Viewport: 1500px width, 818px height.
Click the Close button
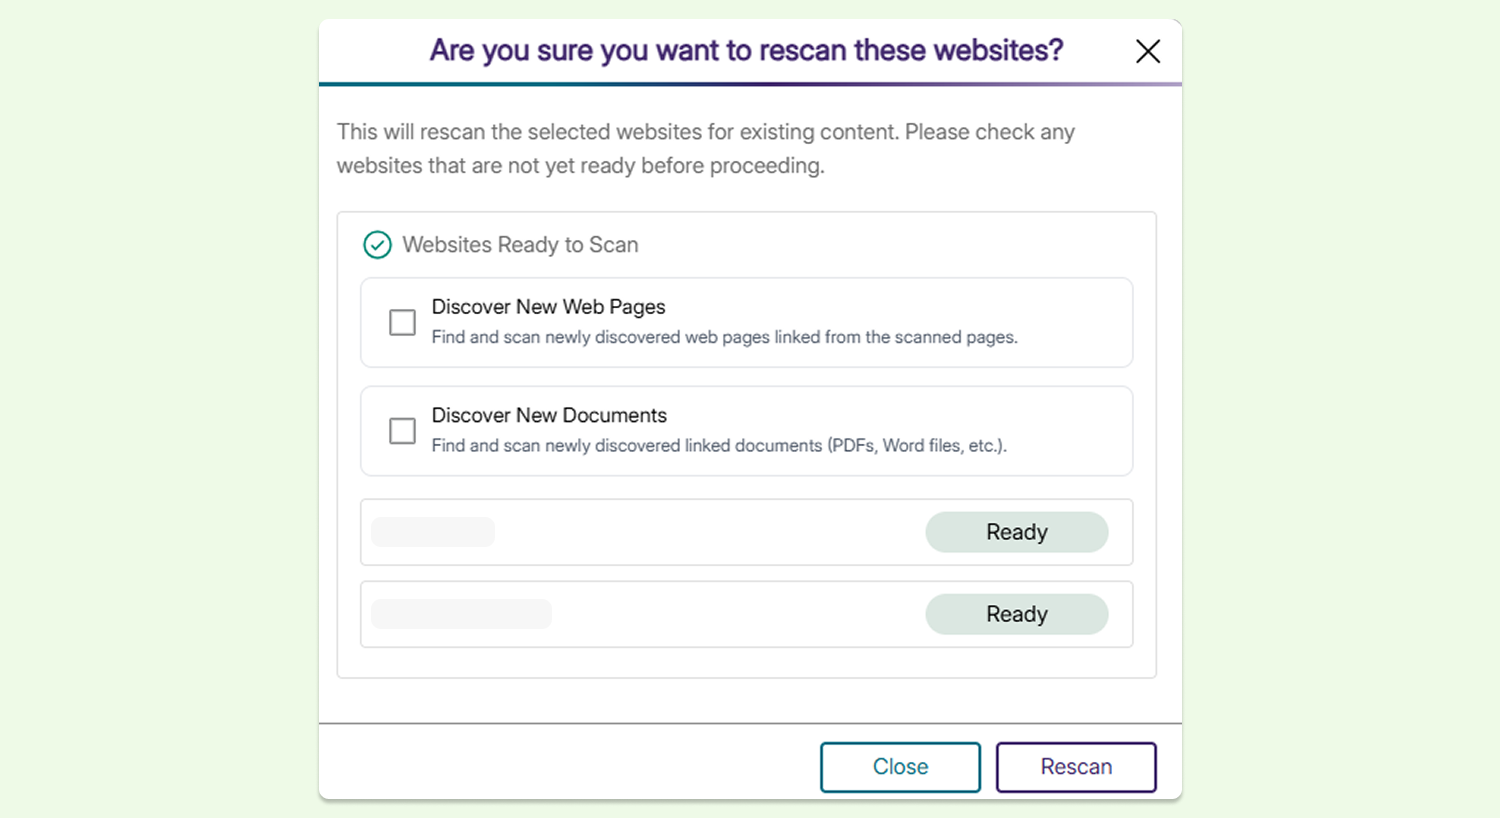click(900, 767)
